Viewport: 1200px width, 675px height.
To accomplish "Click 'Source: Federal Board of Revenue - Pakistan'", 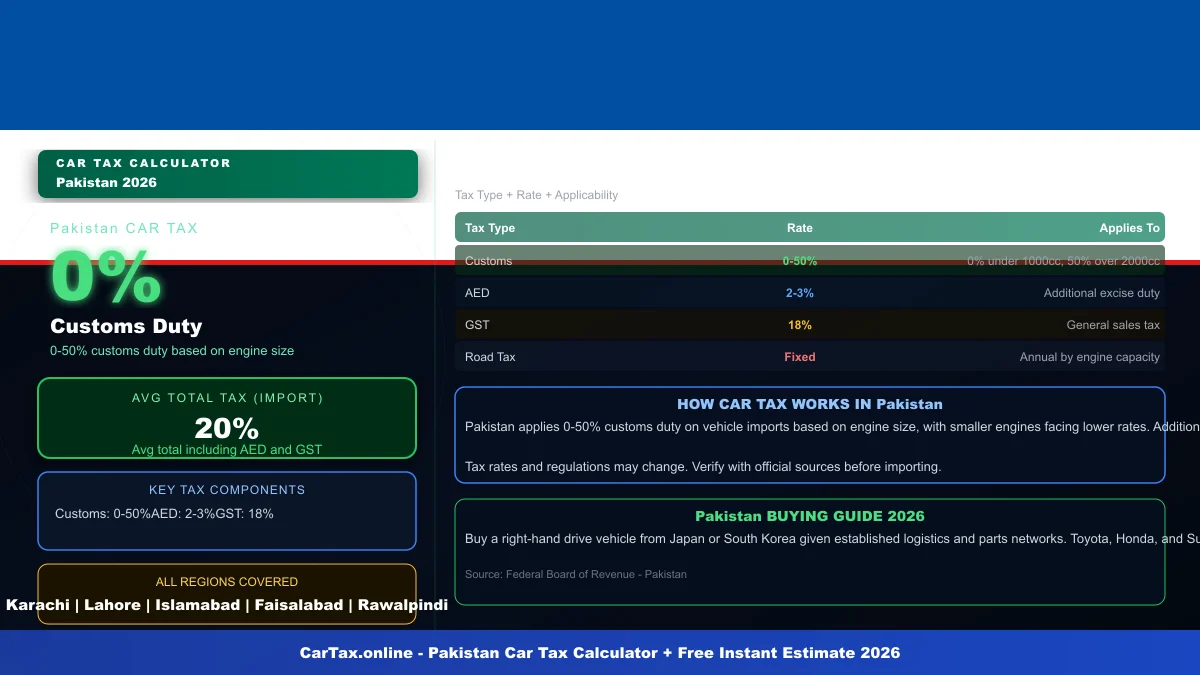I will pos(576,574).
